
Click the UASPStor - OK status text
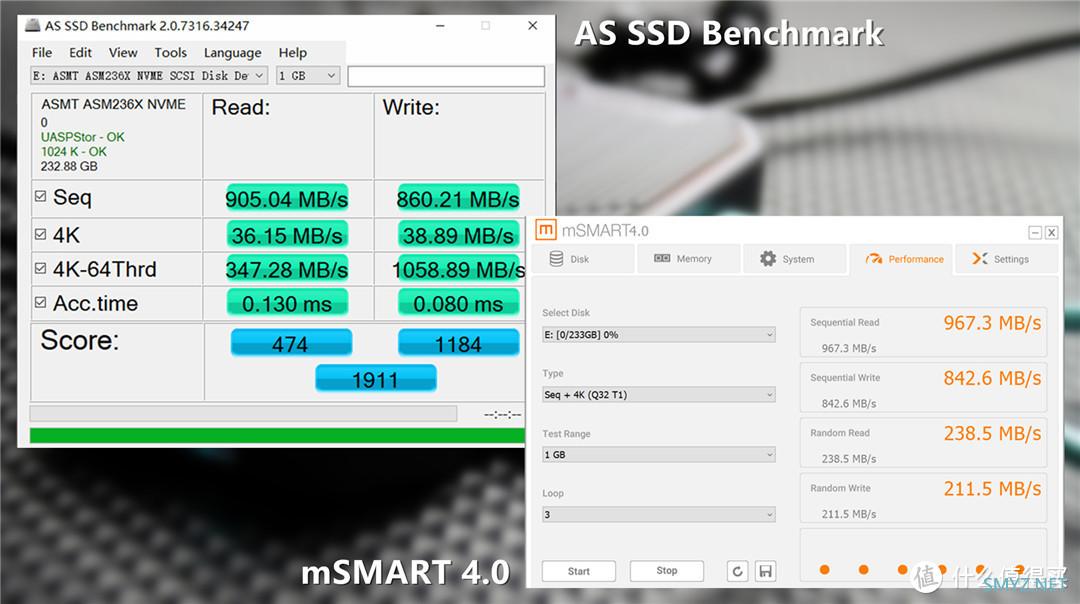coord(83,137)
